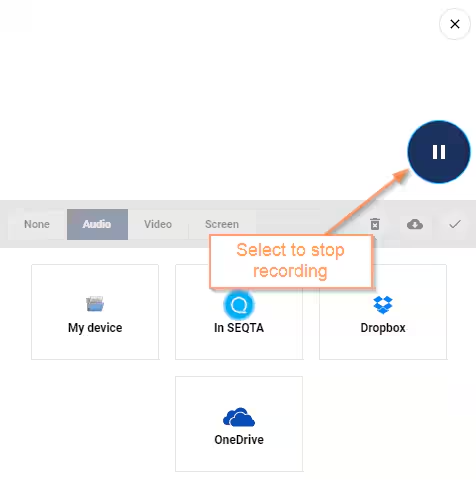Open the In SEQTA file source
The image size is (476, 485).
[x=239, y=312]
